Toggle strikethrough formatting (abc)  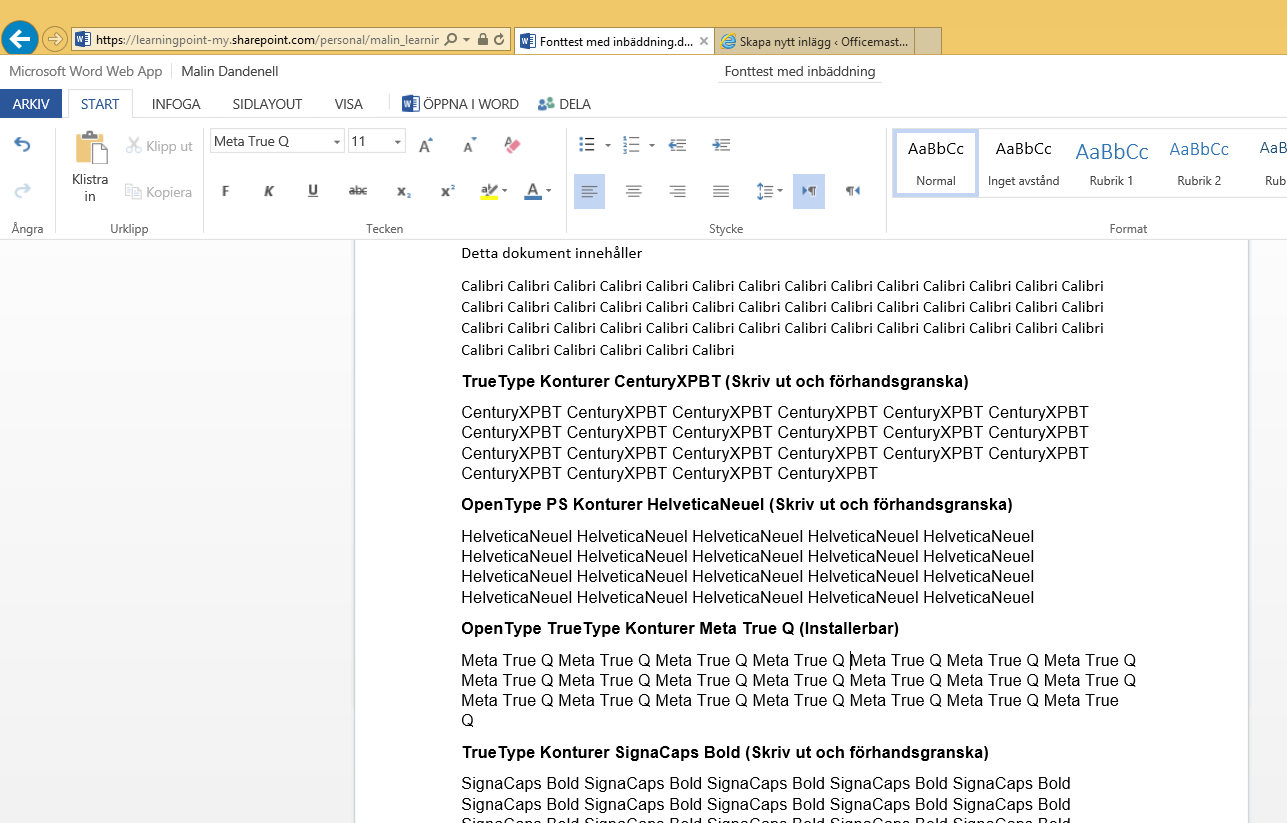[357, 191]
